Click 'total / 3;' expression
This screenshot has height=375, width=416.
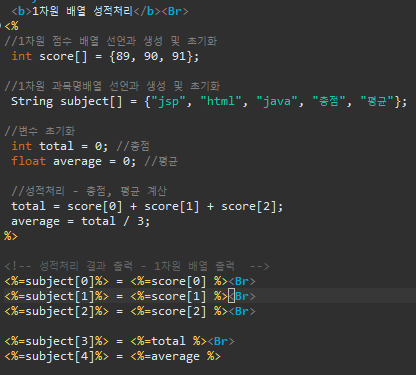click(x=116, y=221)
